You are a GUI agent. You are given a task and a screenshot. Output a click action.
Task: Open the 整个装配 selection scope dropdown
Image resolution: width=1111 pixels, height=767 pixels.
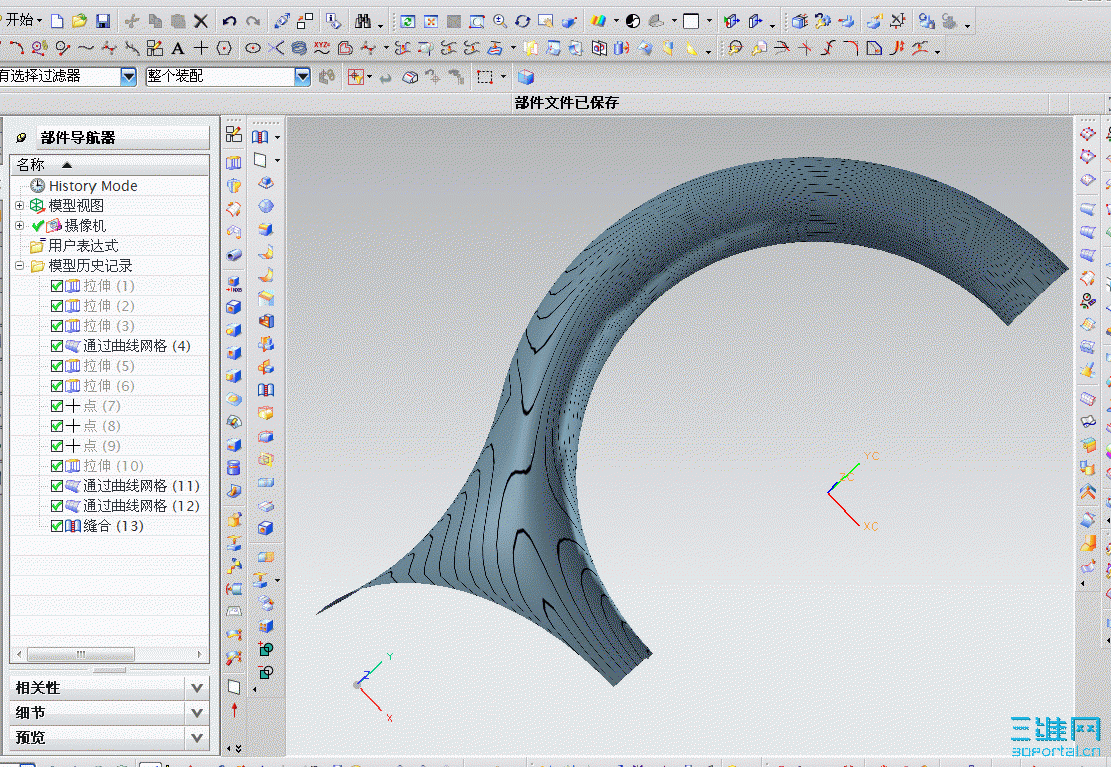pos(302,76)
